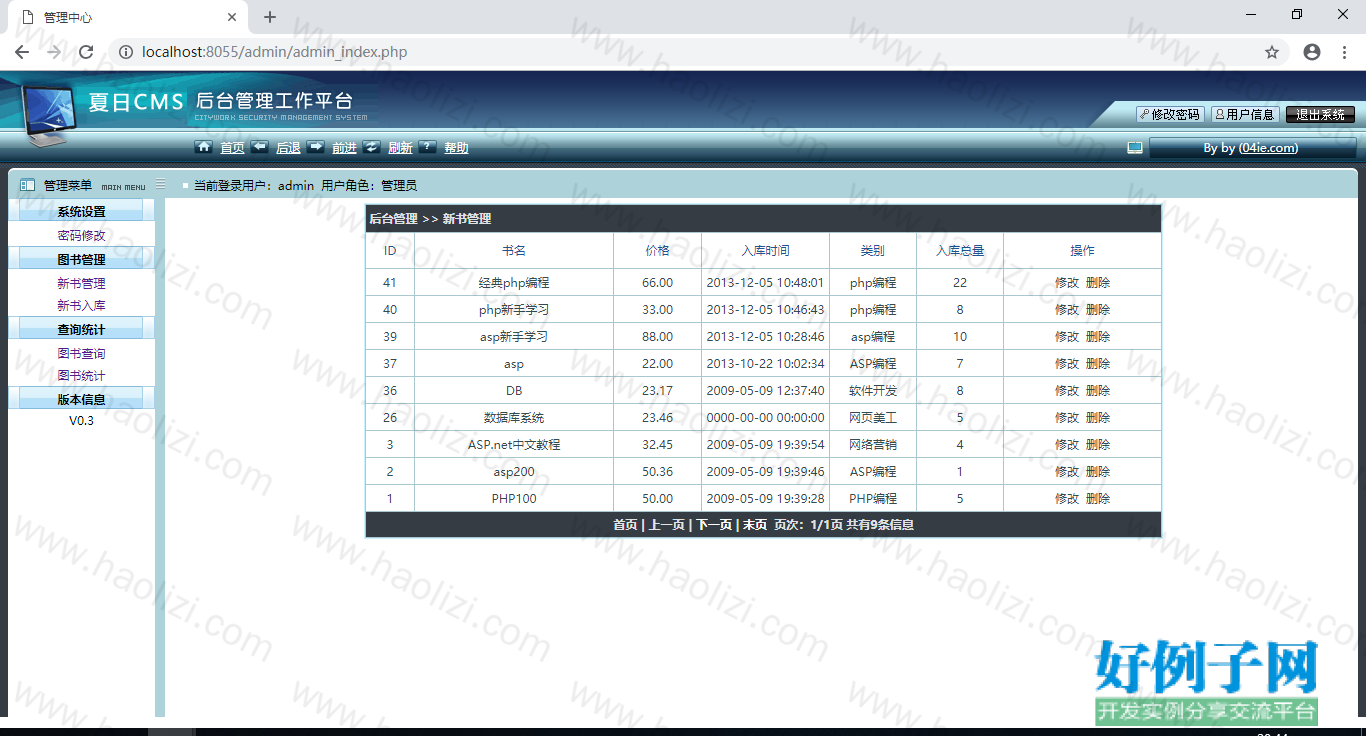Open the 首页 toolbar link

(x=232, y=148)
